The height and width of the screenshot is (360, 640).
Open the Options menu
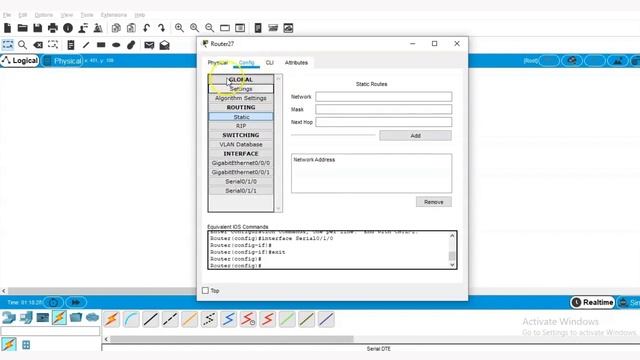click(x=44, y=15)
